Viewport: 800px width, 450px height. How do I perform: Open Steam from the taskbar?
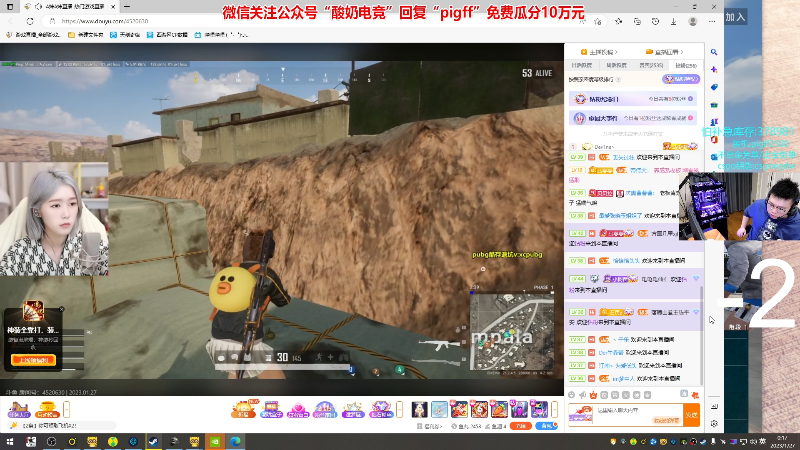pos(153,441)
